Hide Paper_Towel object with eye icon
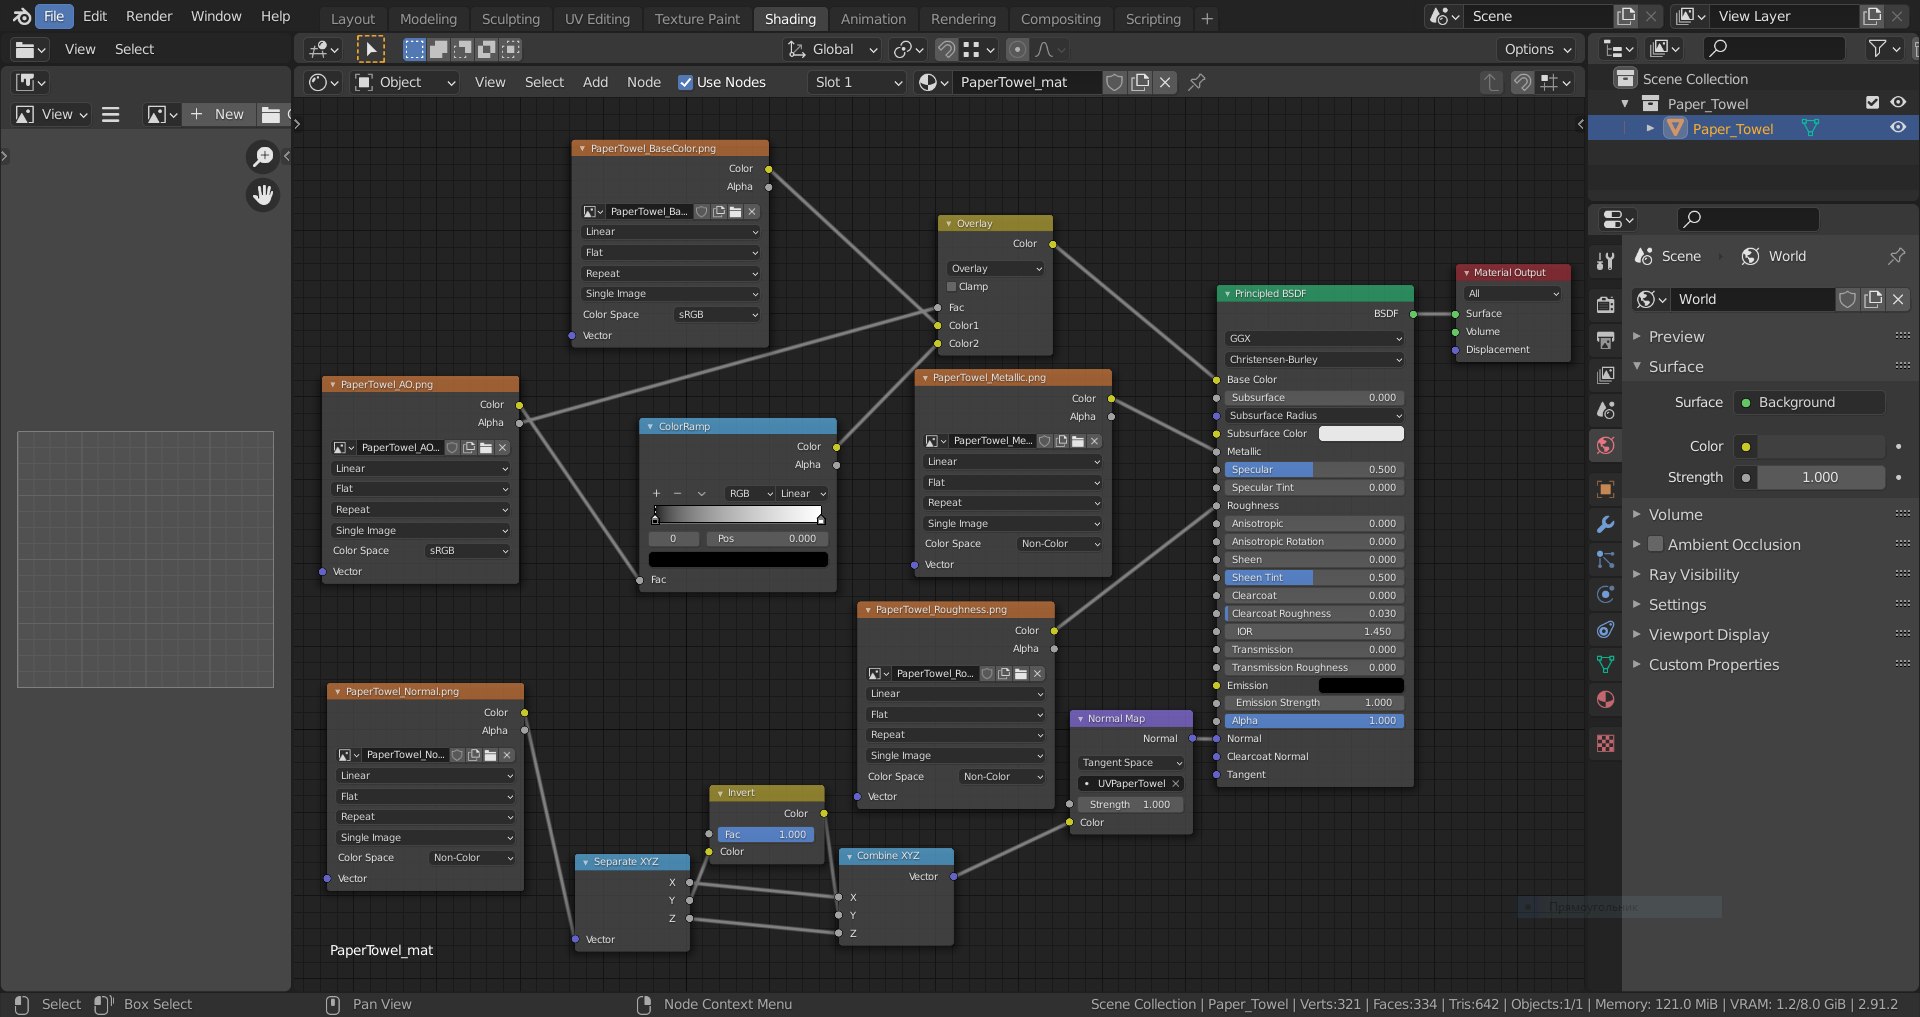Image resolution: width=1920 pixels, height=1017 pixels. (1897, 128)
